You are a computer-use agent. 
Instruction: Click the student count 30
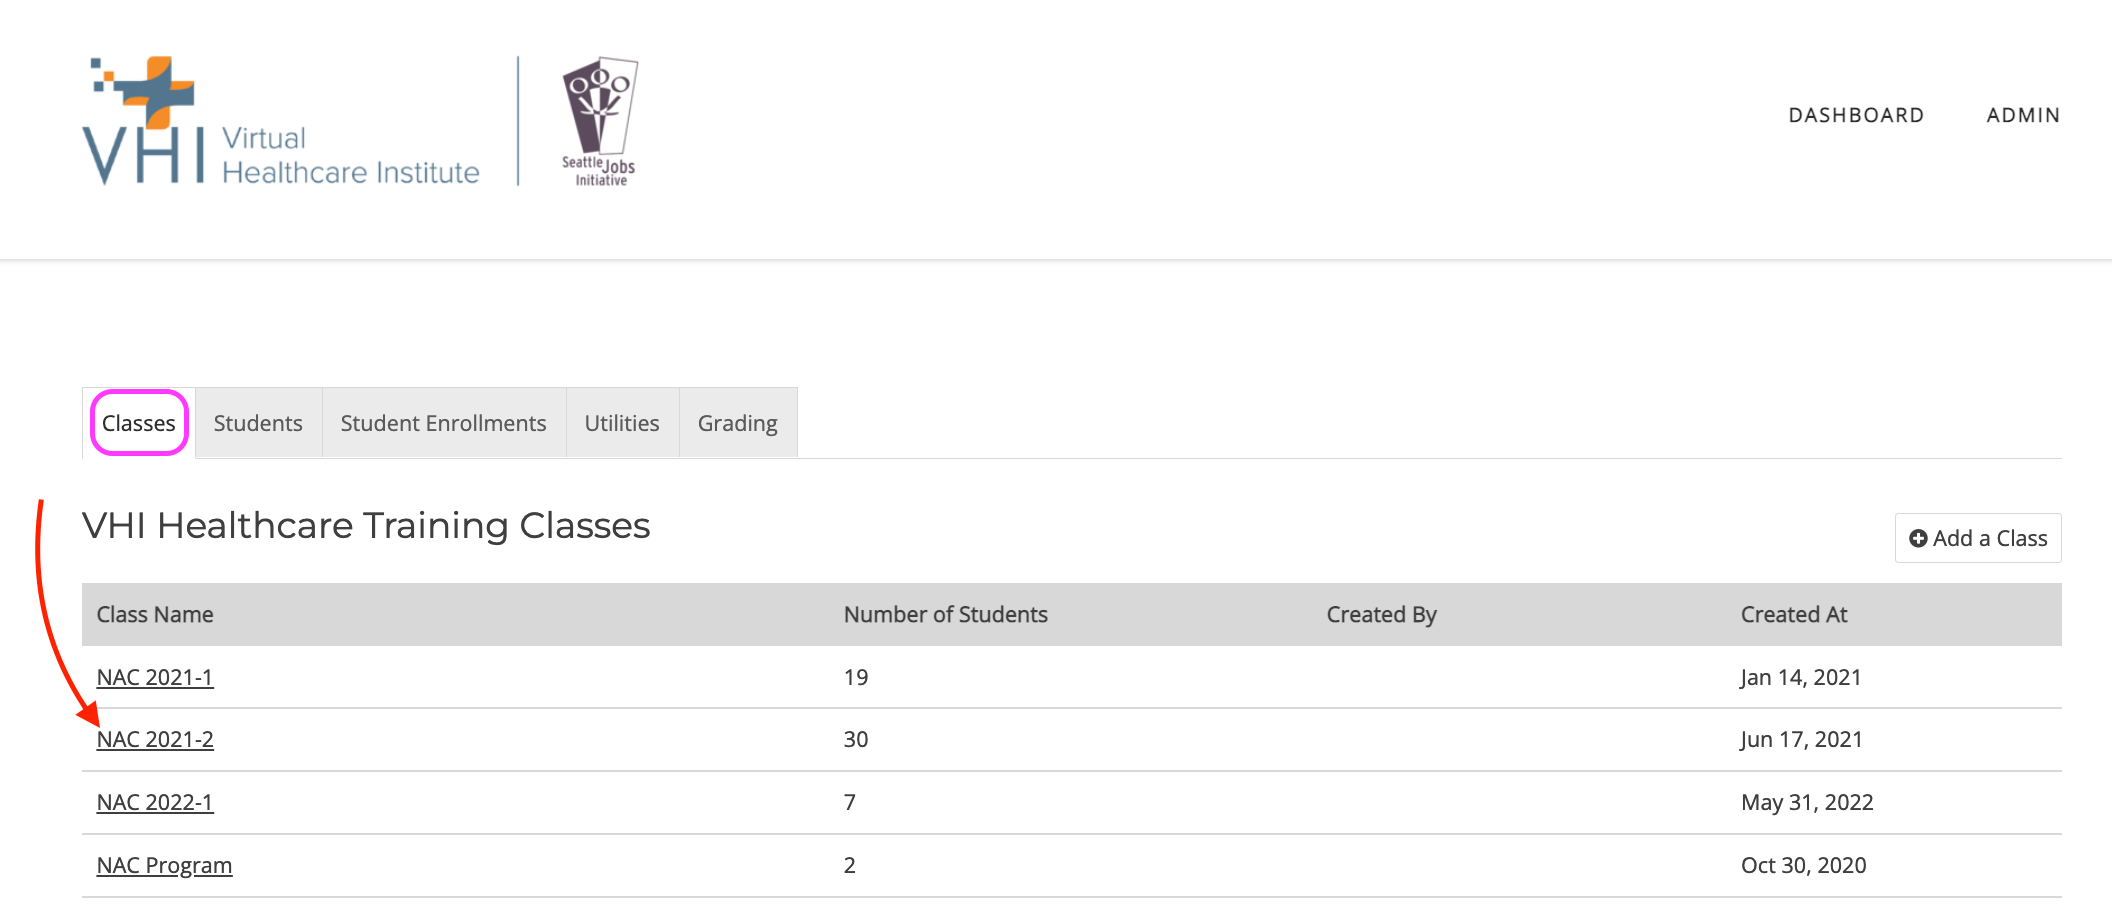point(856,739)
